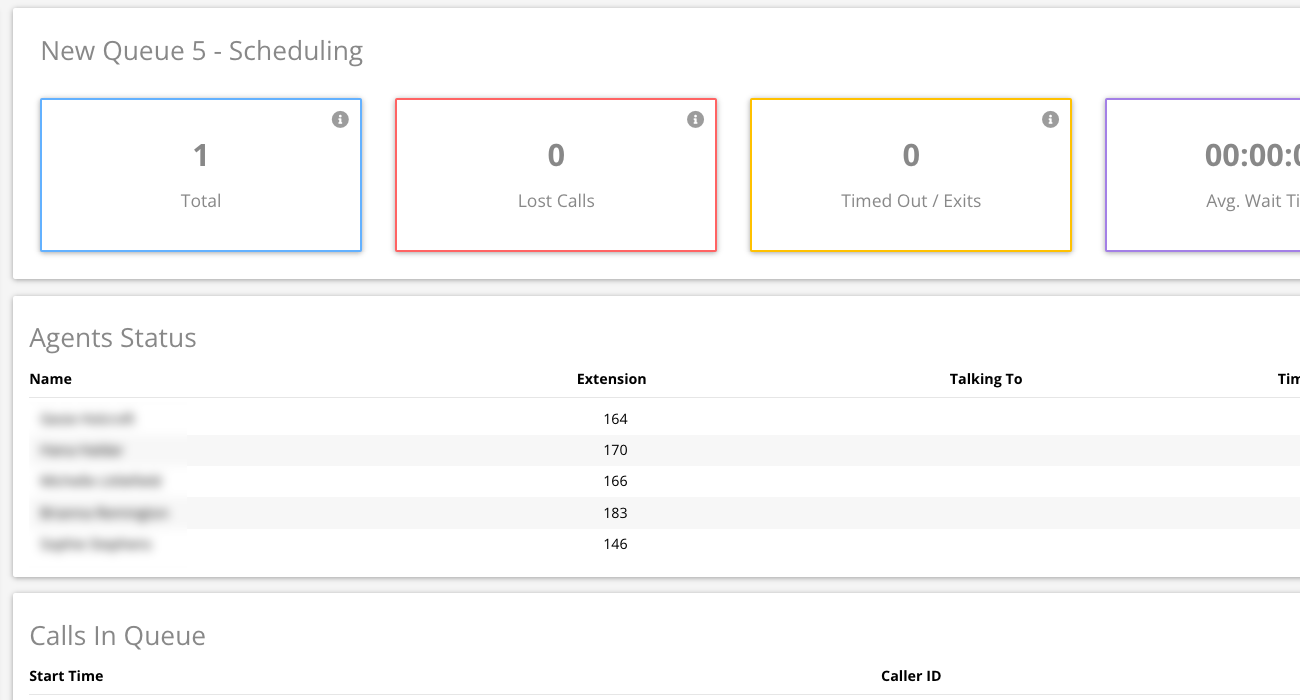Click agent name in extension 166 row
Image resolution: width=1300 pixels, height=700 pixels.
pyautogui.click(x=100, y=481)
